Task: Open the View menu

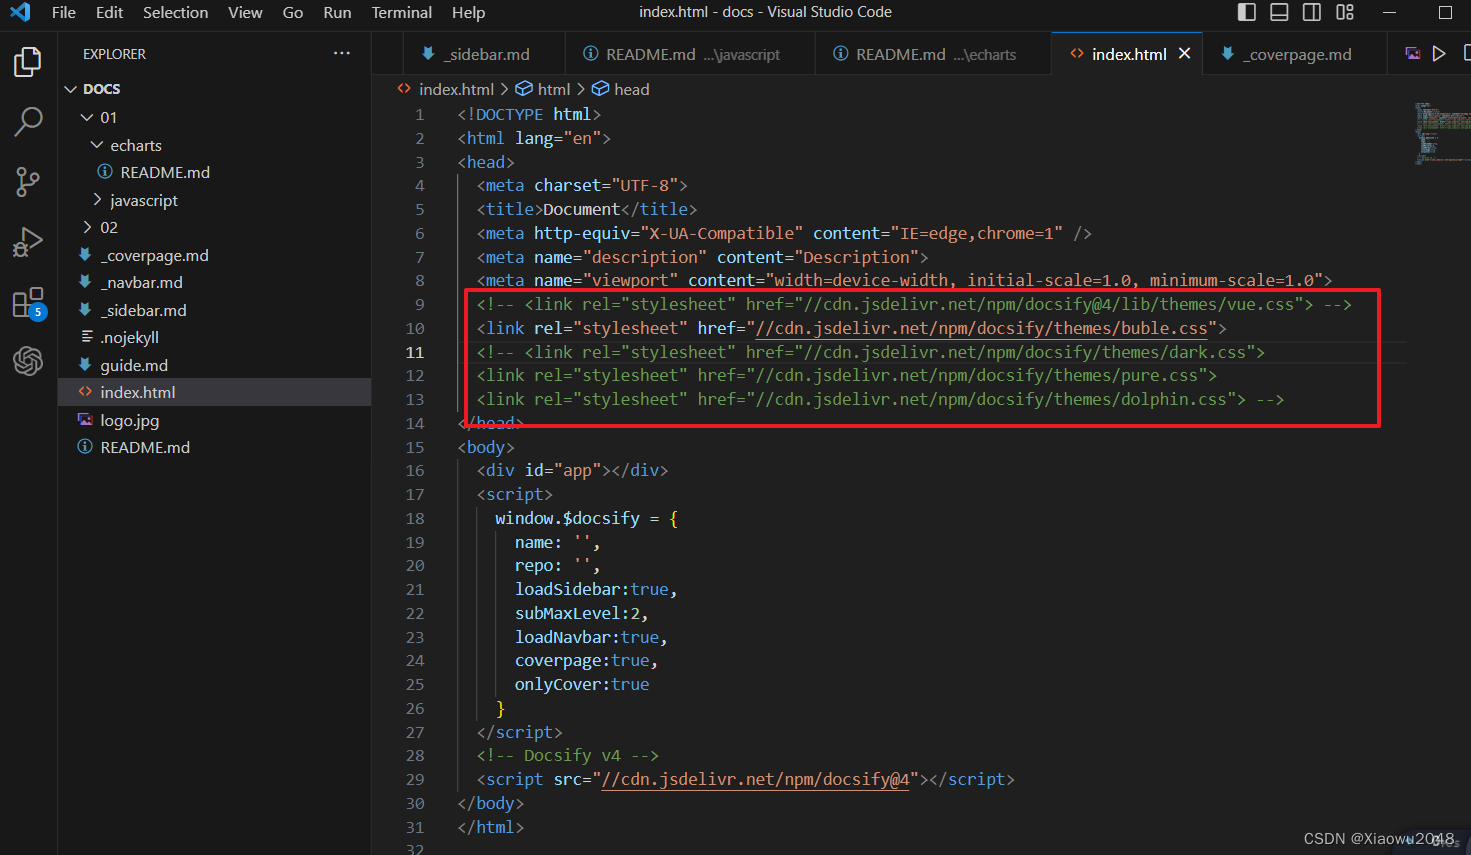Action: pos(245,12)
